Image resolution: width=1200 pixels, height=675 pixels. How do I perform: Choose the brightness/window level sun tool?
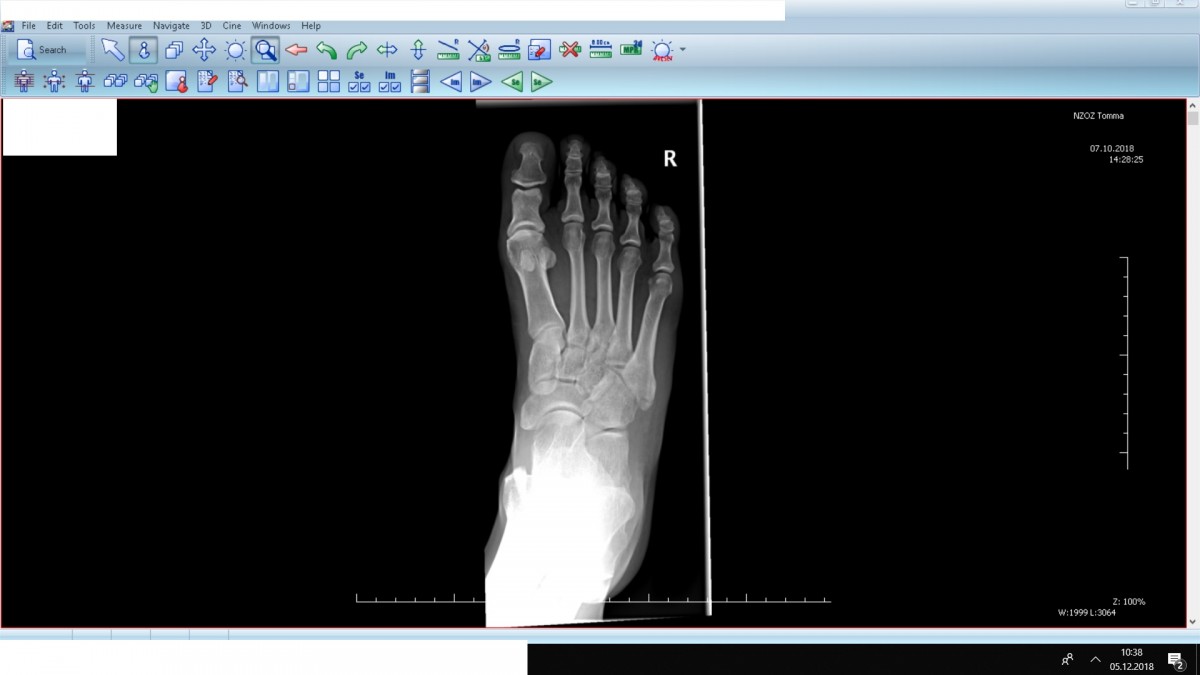coord(235,50)
